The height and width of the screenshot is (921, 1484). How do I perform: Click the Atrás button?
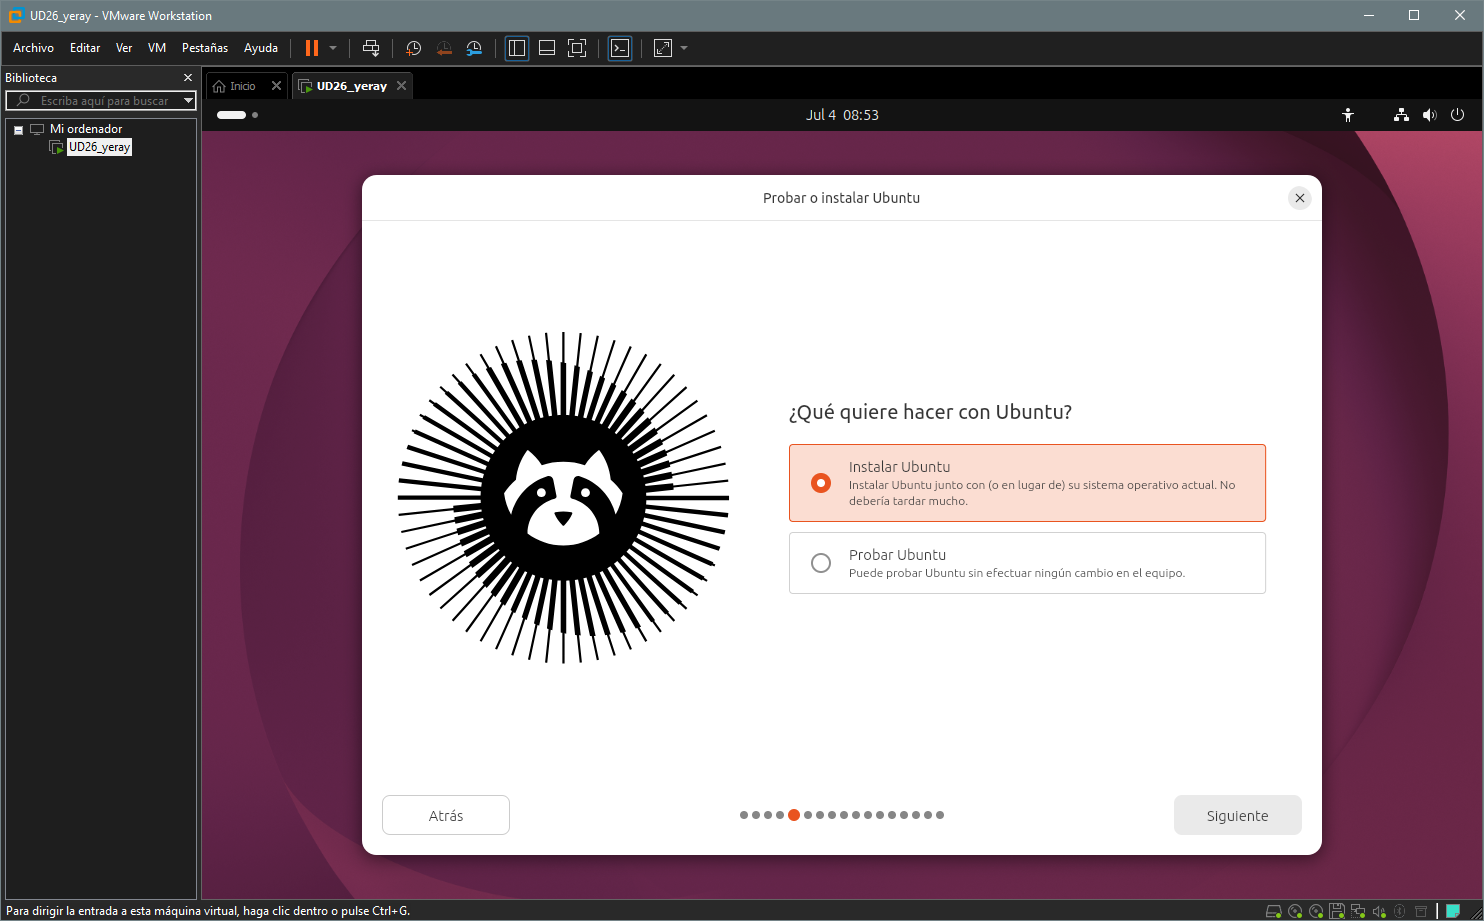point(446,815)
